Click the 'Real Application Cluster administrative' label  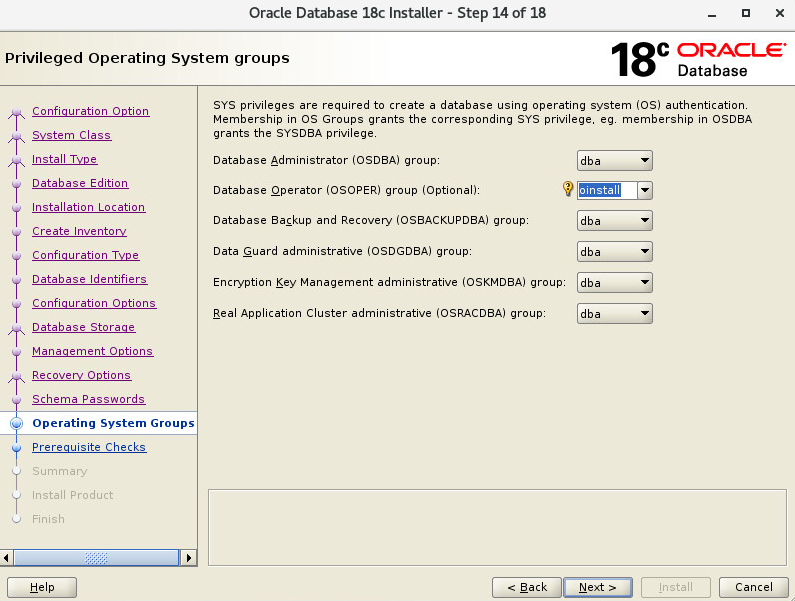[379, 313]
